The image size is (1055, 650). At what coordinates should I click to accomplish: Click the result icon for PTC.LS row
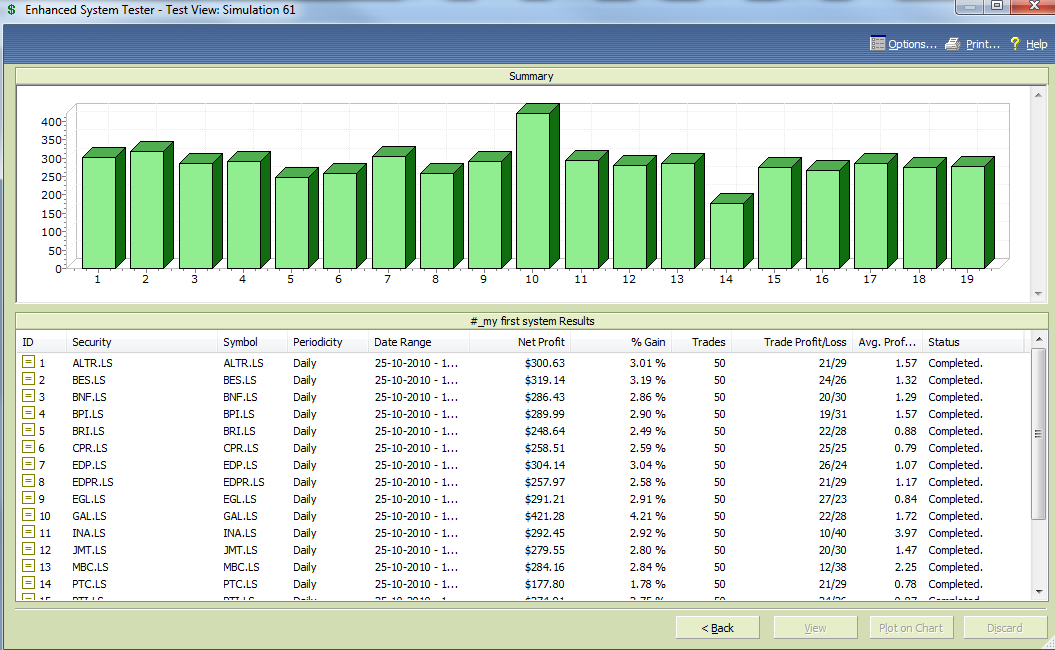point(28,584)
